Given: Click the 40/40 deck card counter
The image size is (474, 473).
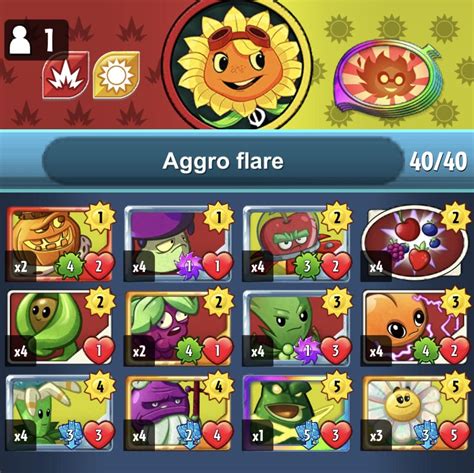Looking at the screenshot, I should click(x=438, y=162).
